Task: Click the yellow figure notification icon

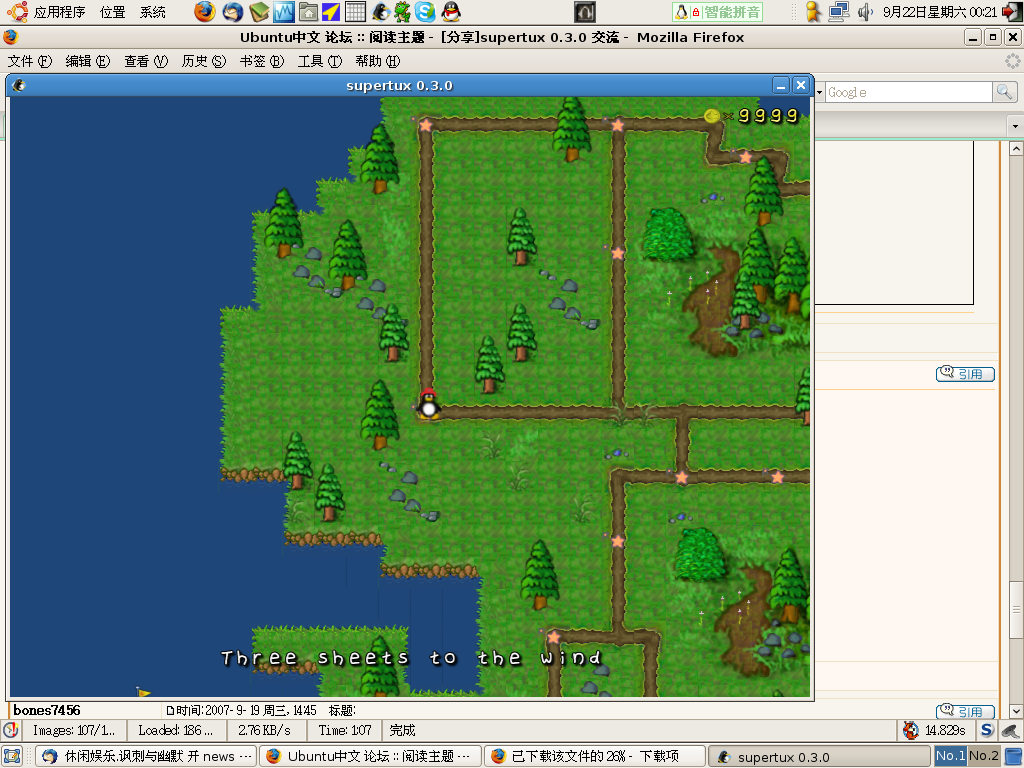Action: pos(813,12)
